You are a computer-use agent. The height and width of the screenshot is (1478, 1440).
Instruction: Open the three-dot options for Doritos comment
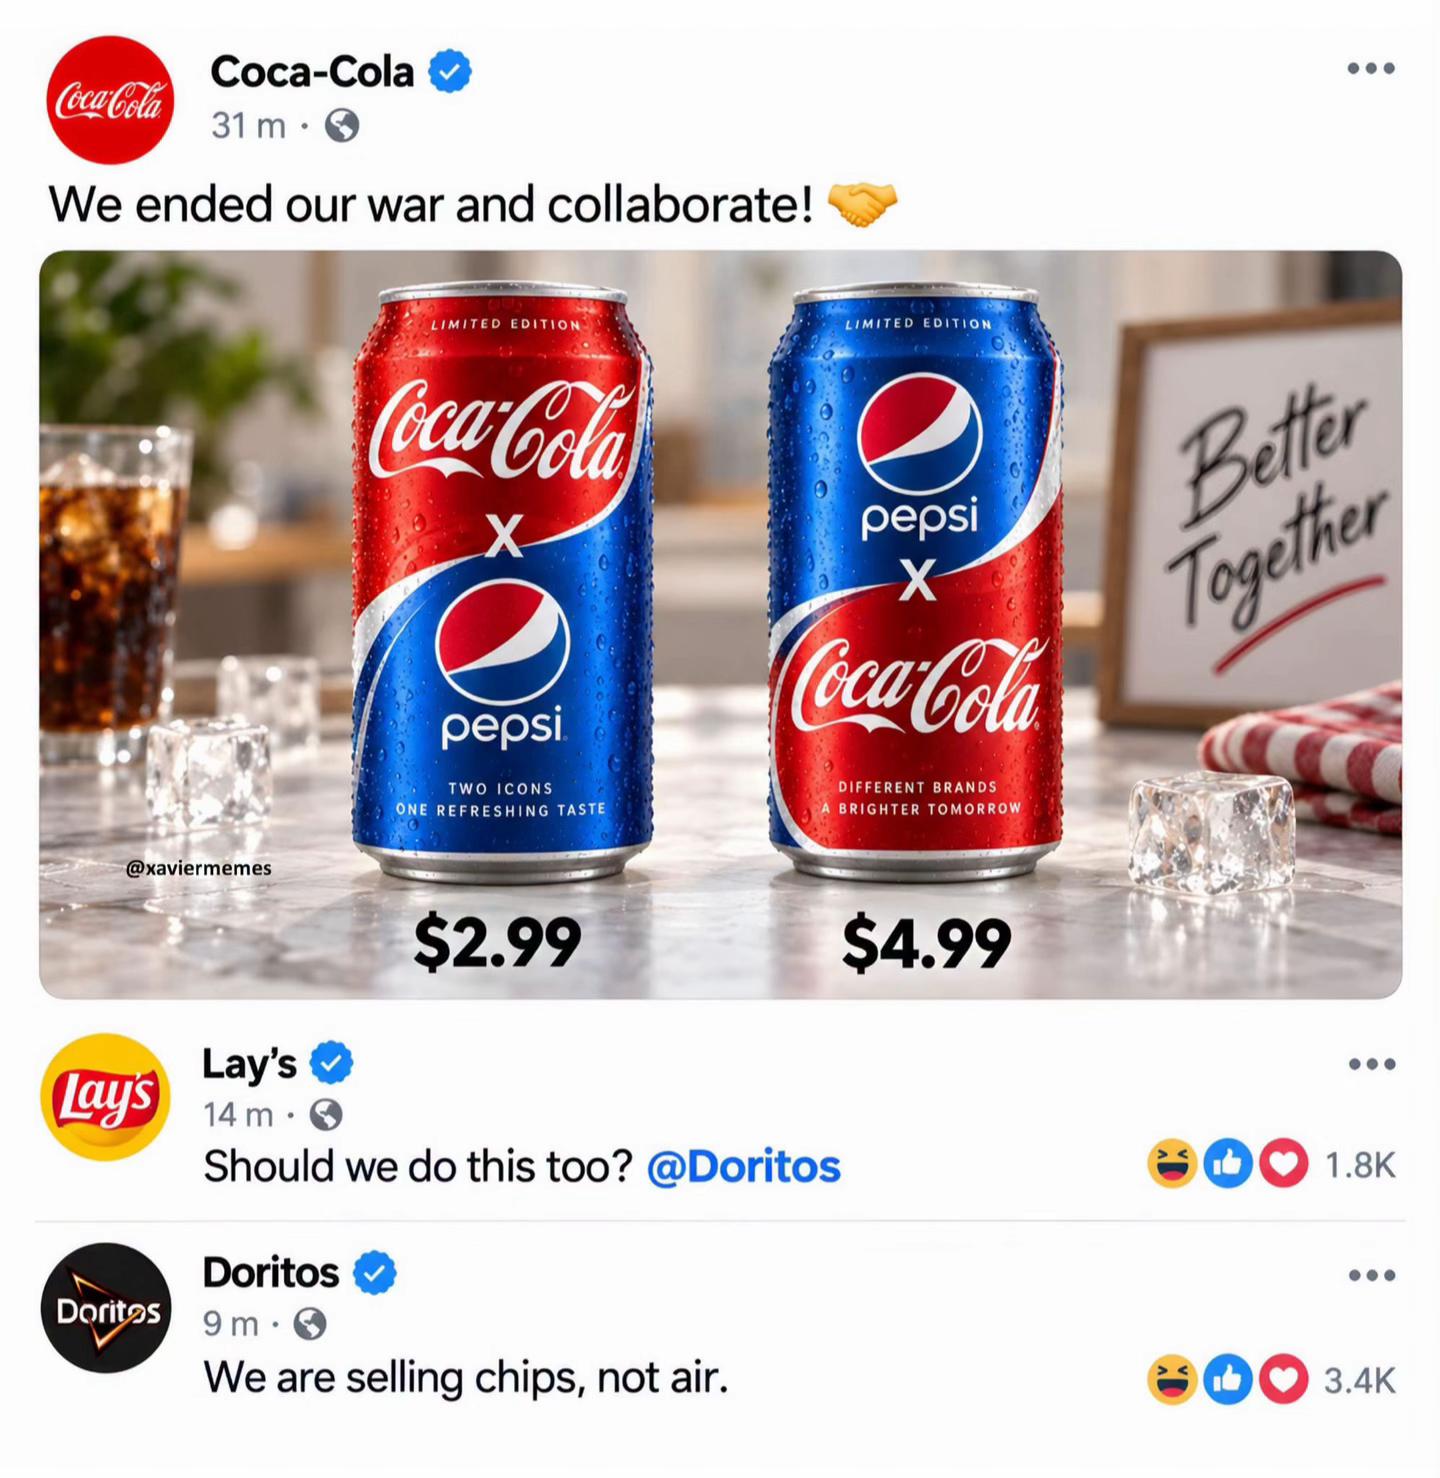[x=1371, y=1275]
